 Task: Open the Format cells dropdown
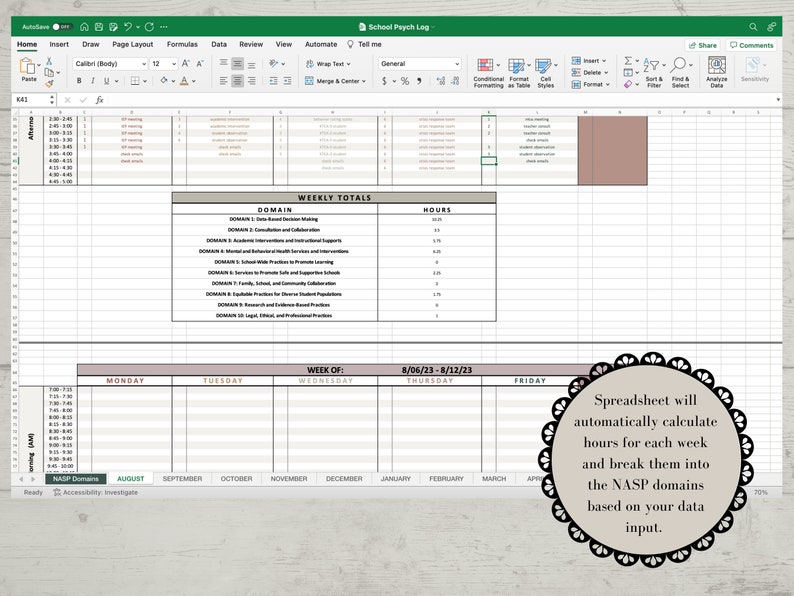590,85
